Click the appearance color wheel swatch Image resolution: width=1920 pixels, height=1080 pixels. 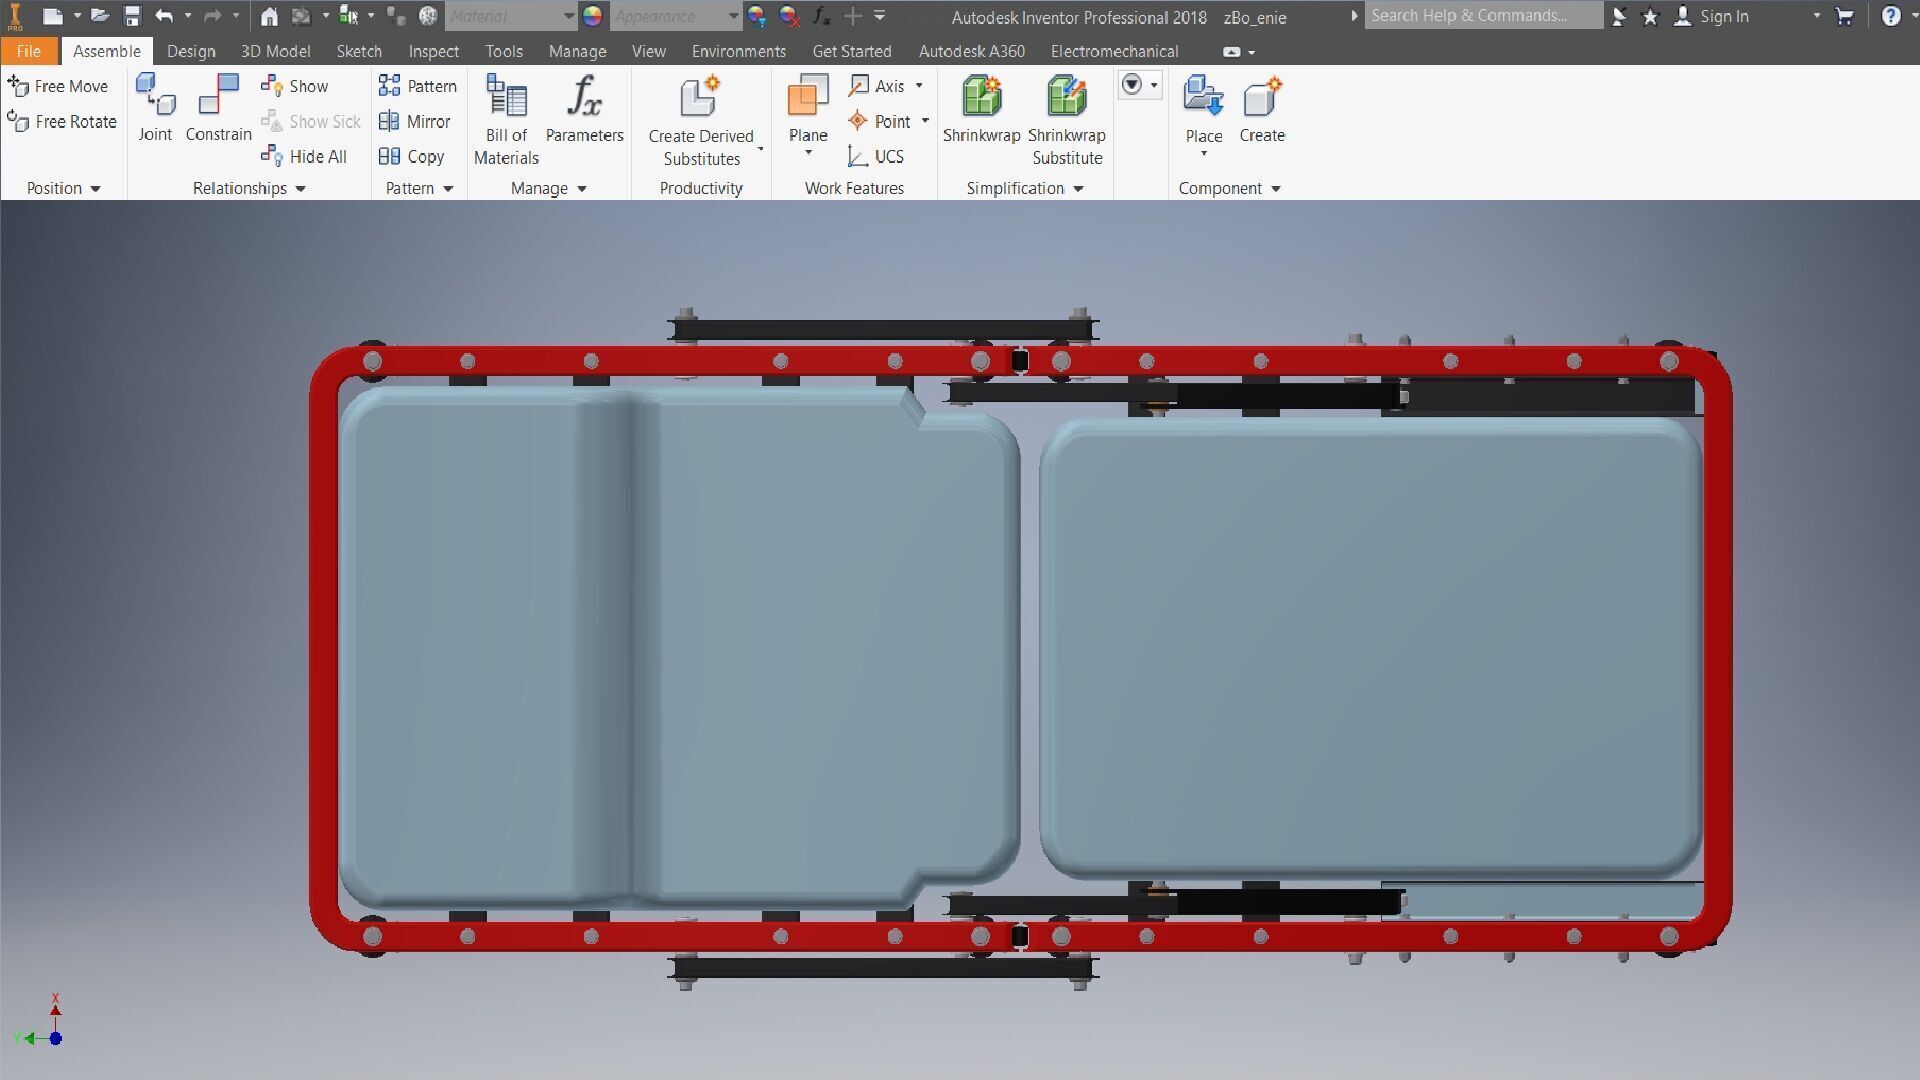click(x=593, y=16)
